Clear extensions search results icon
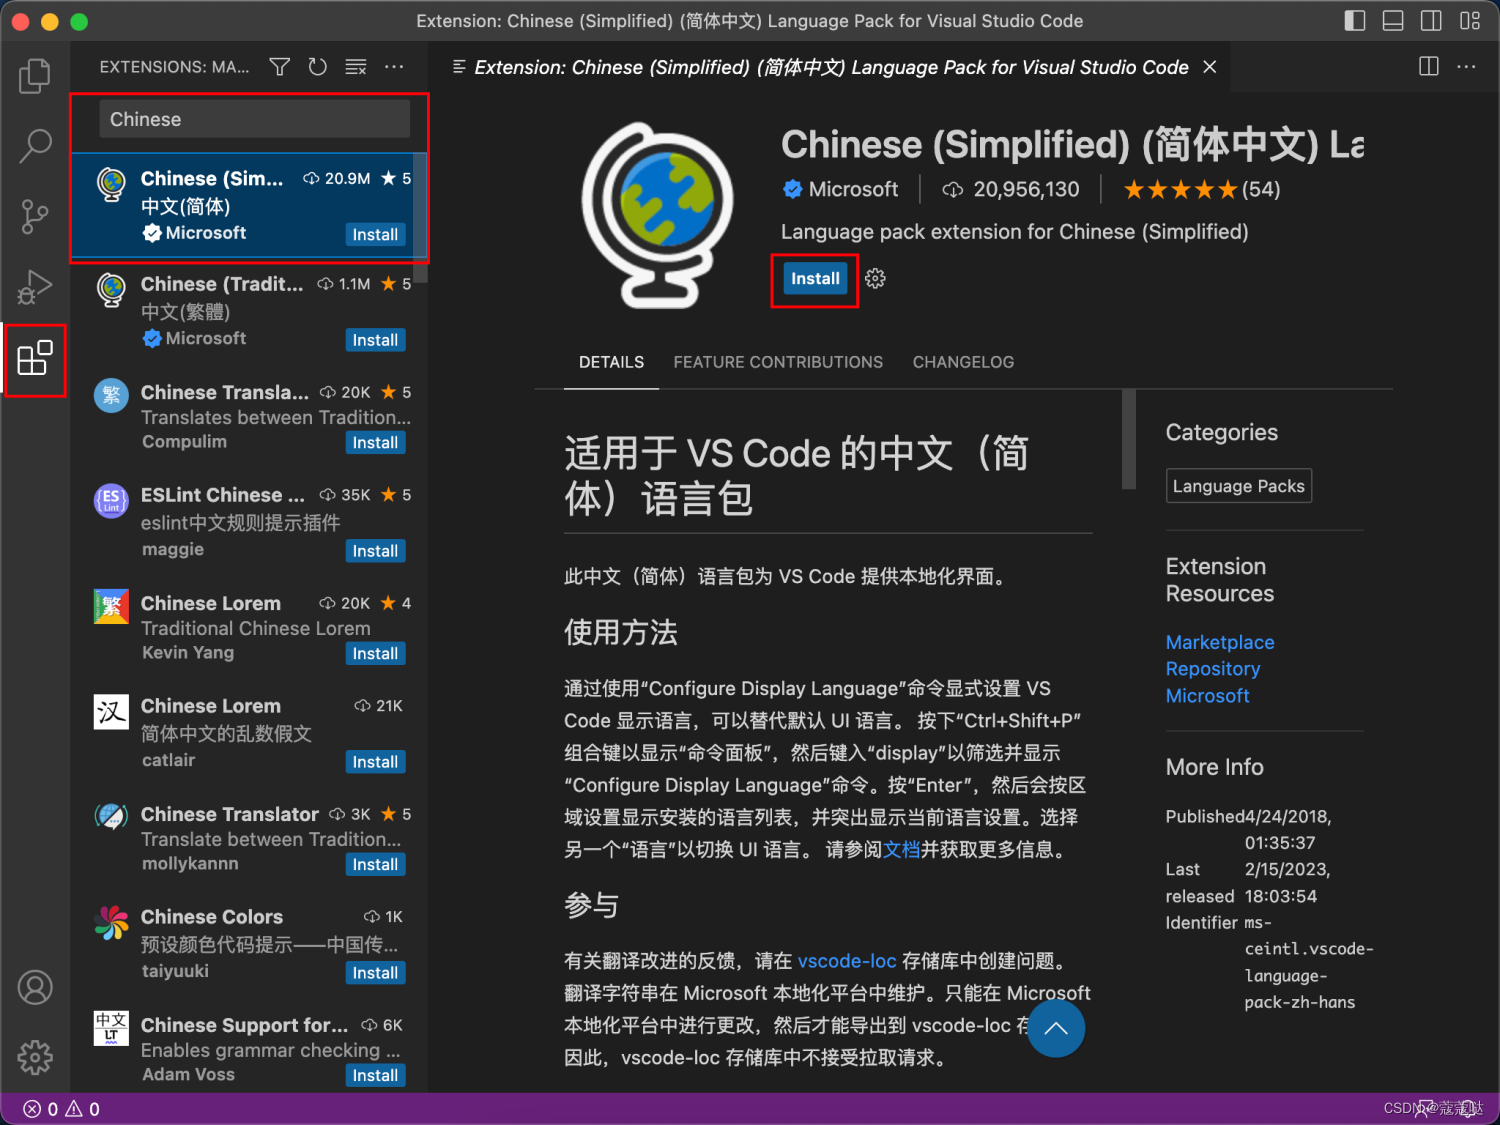Image resolution: width=1500 pixels, height=1125 pixels. (x=356, y=67)
